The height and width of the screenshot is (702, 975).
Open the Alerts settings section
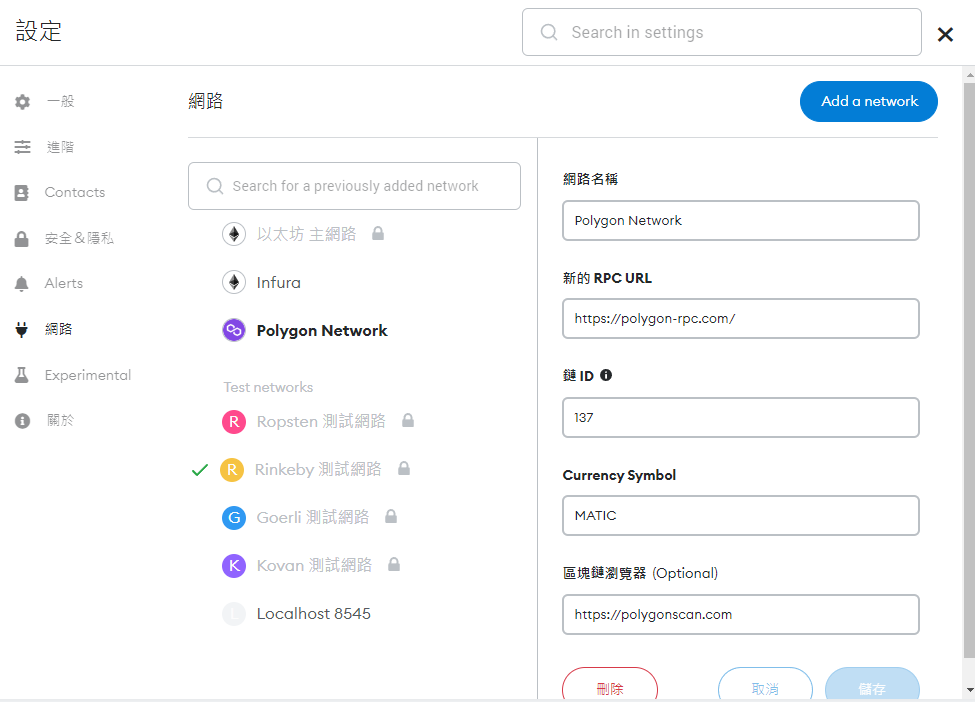63,284
